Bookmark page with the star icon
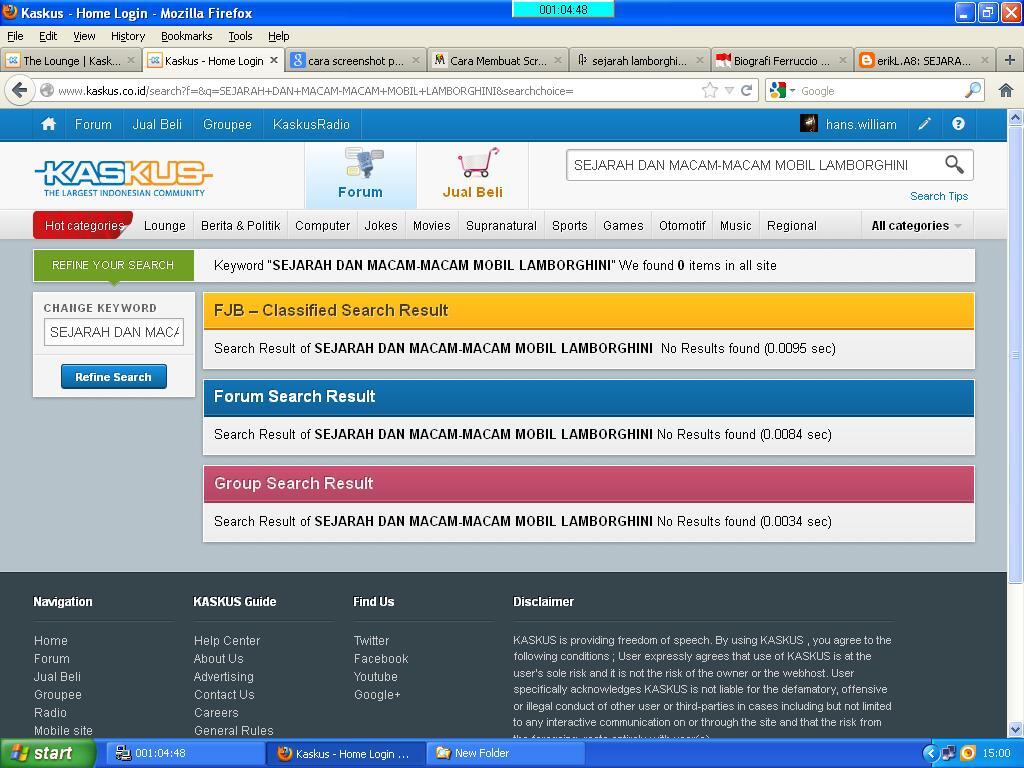 pos(710,91)
